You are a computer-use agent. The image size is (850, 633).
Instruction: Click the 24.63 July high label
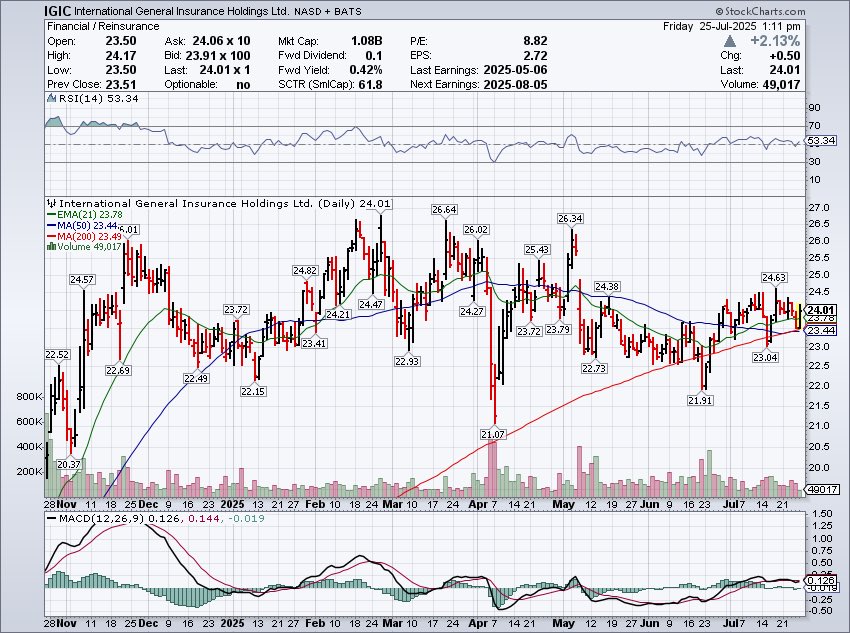pos(774,277)
